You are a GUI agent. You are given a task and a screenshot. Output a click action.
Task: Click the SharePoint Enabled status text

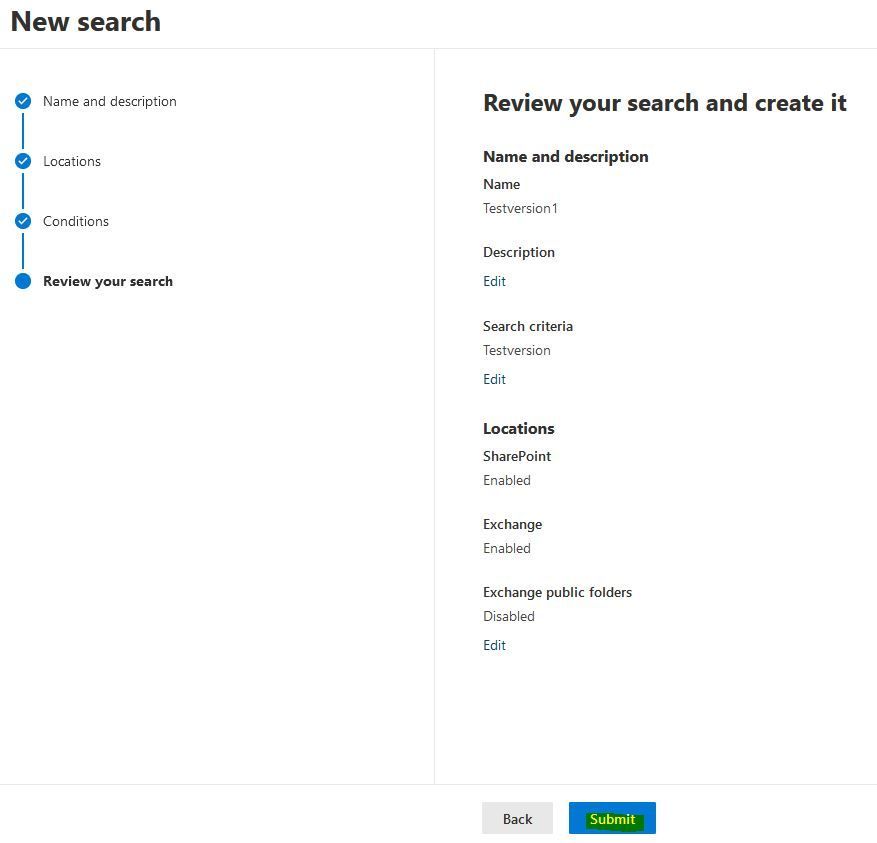[x=507, y=480]
